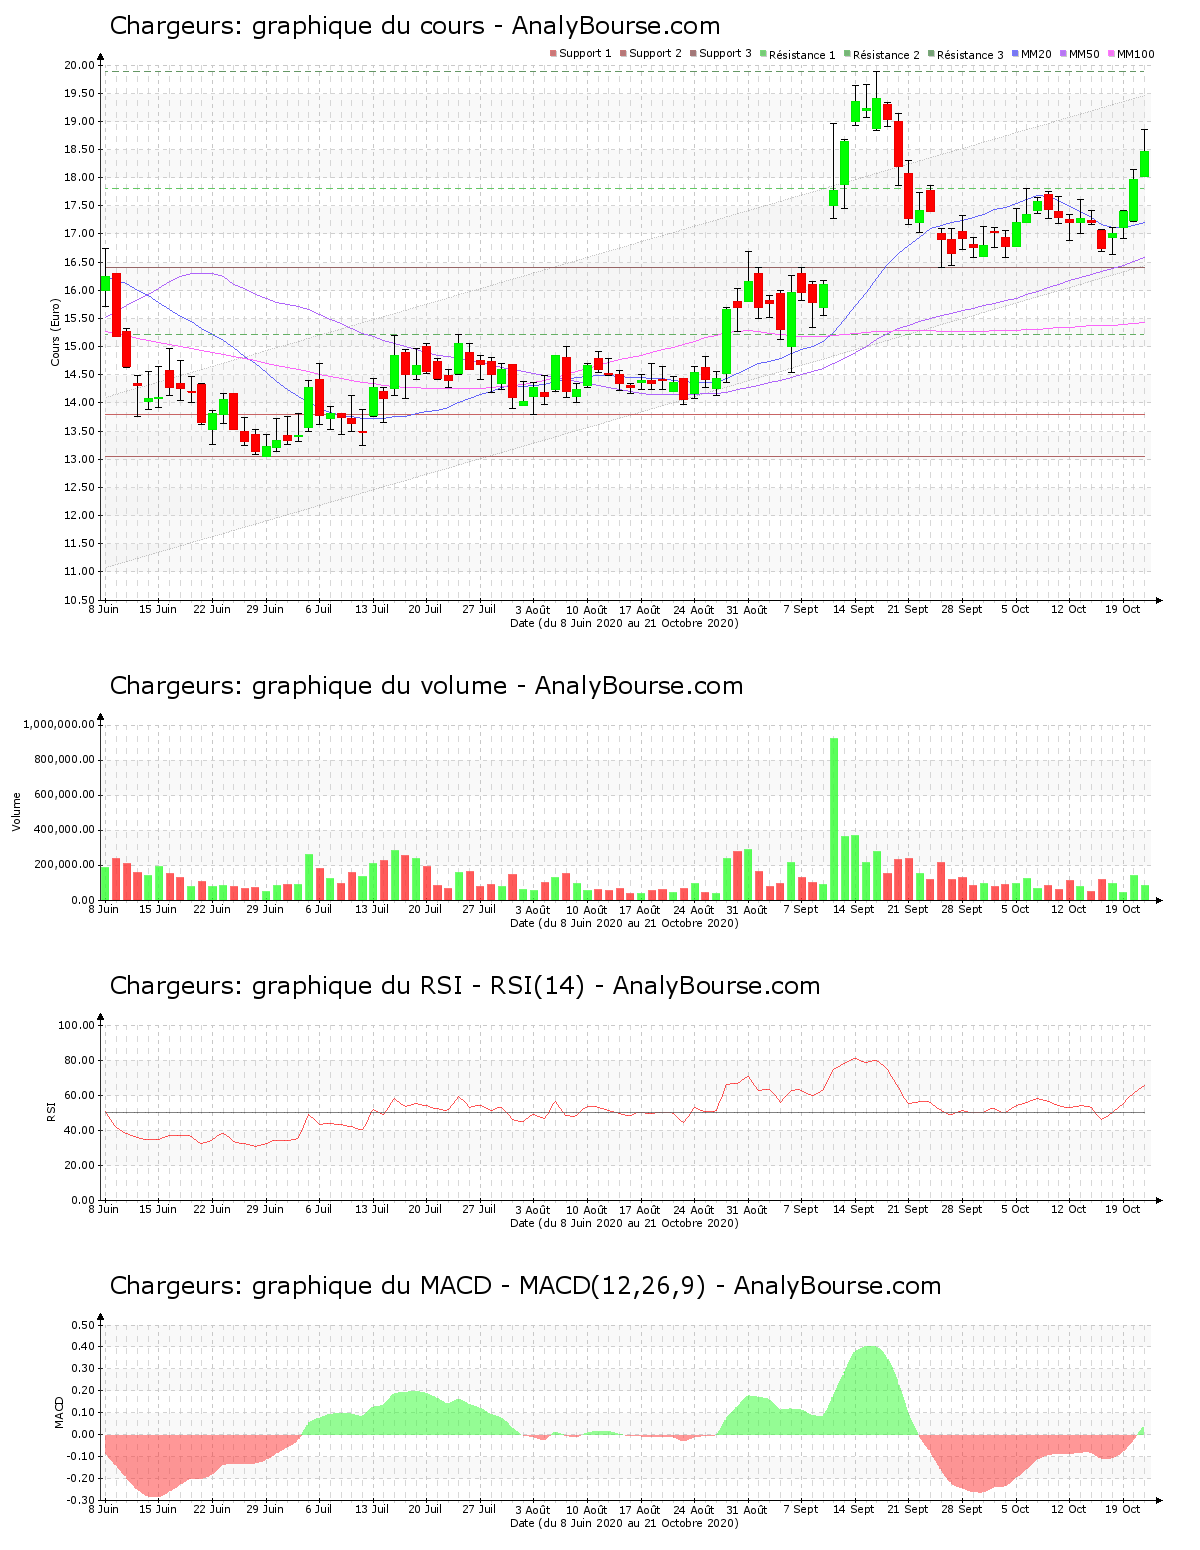
Task: Click '5 Oct' date under MACD chart
Action: pyautogui.click(x=1015, y=1509)
